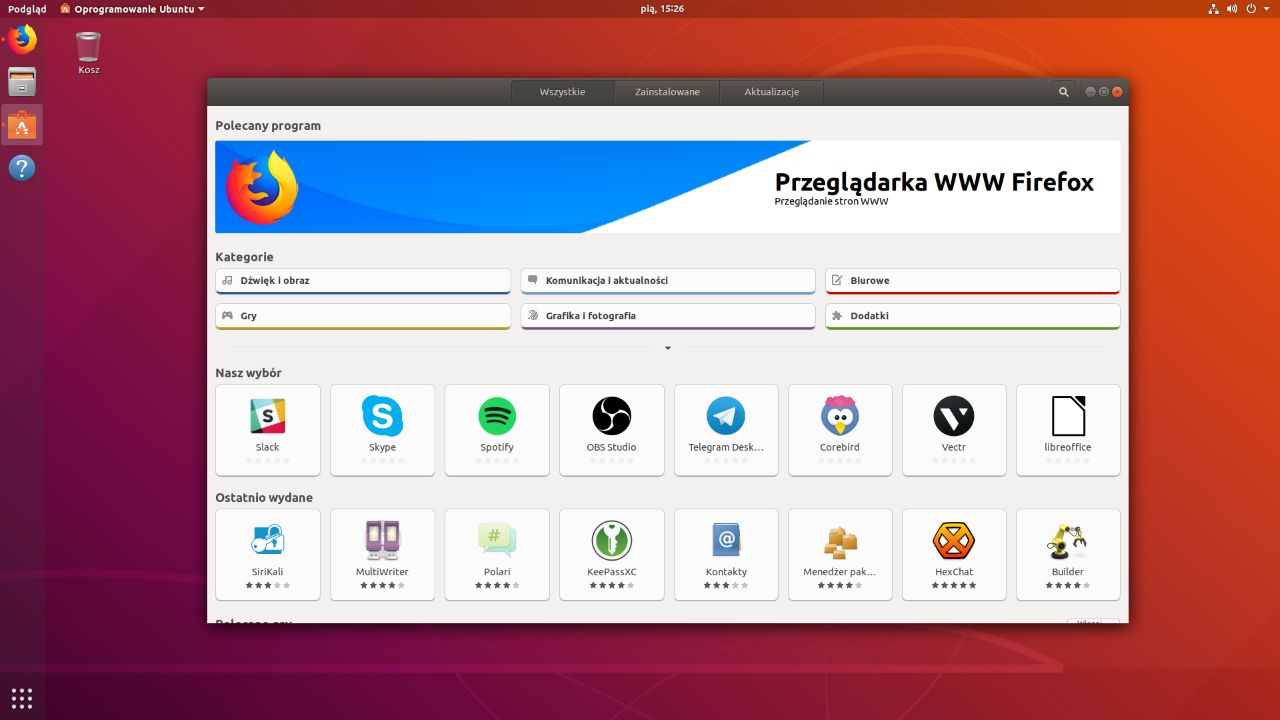The width and height of the screenshot is (1280, 720).
Task: Expand more categories arrow
Action: click(668, 348)
